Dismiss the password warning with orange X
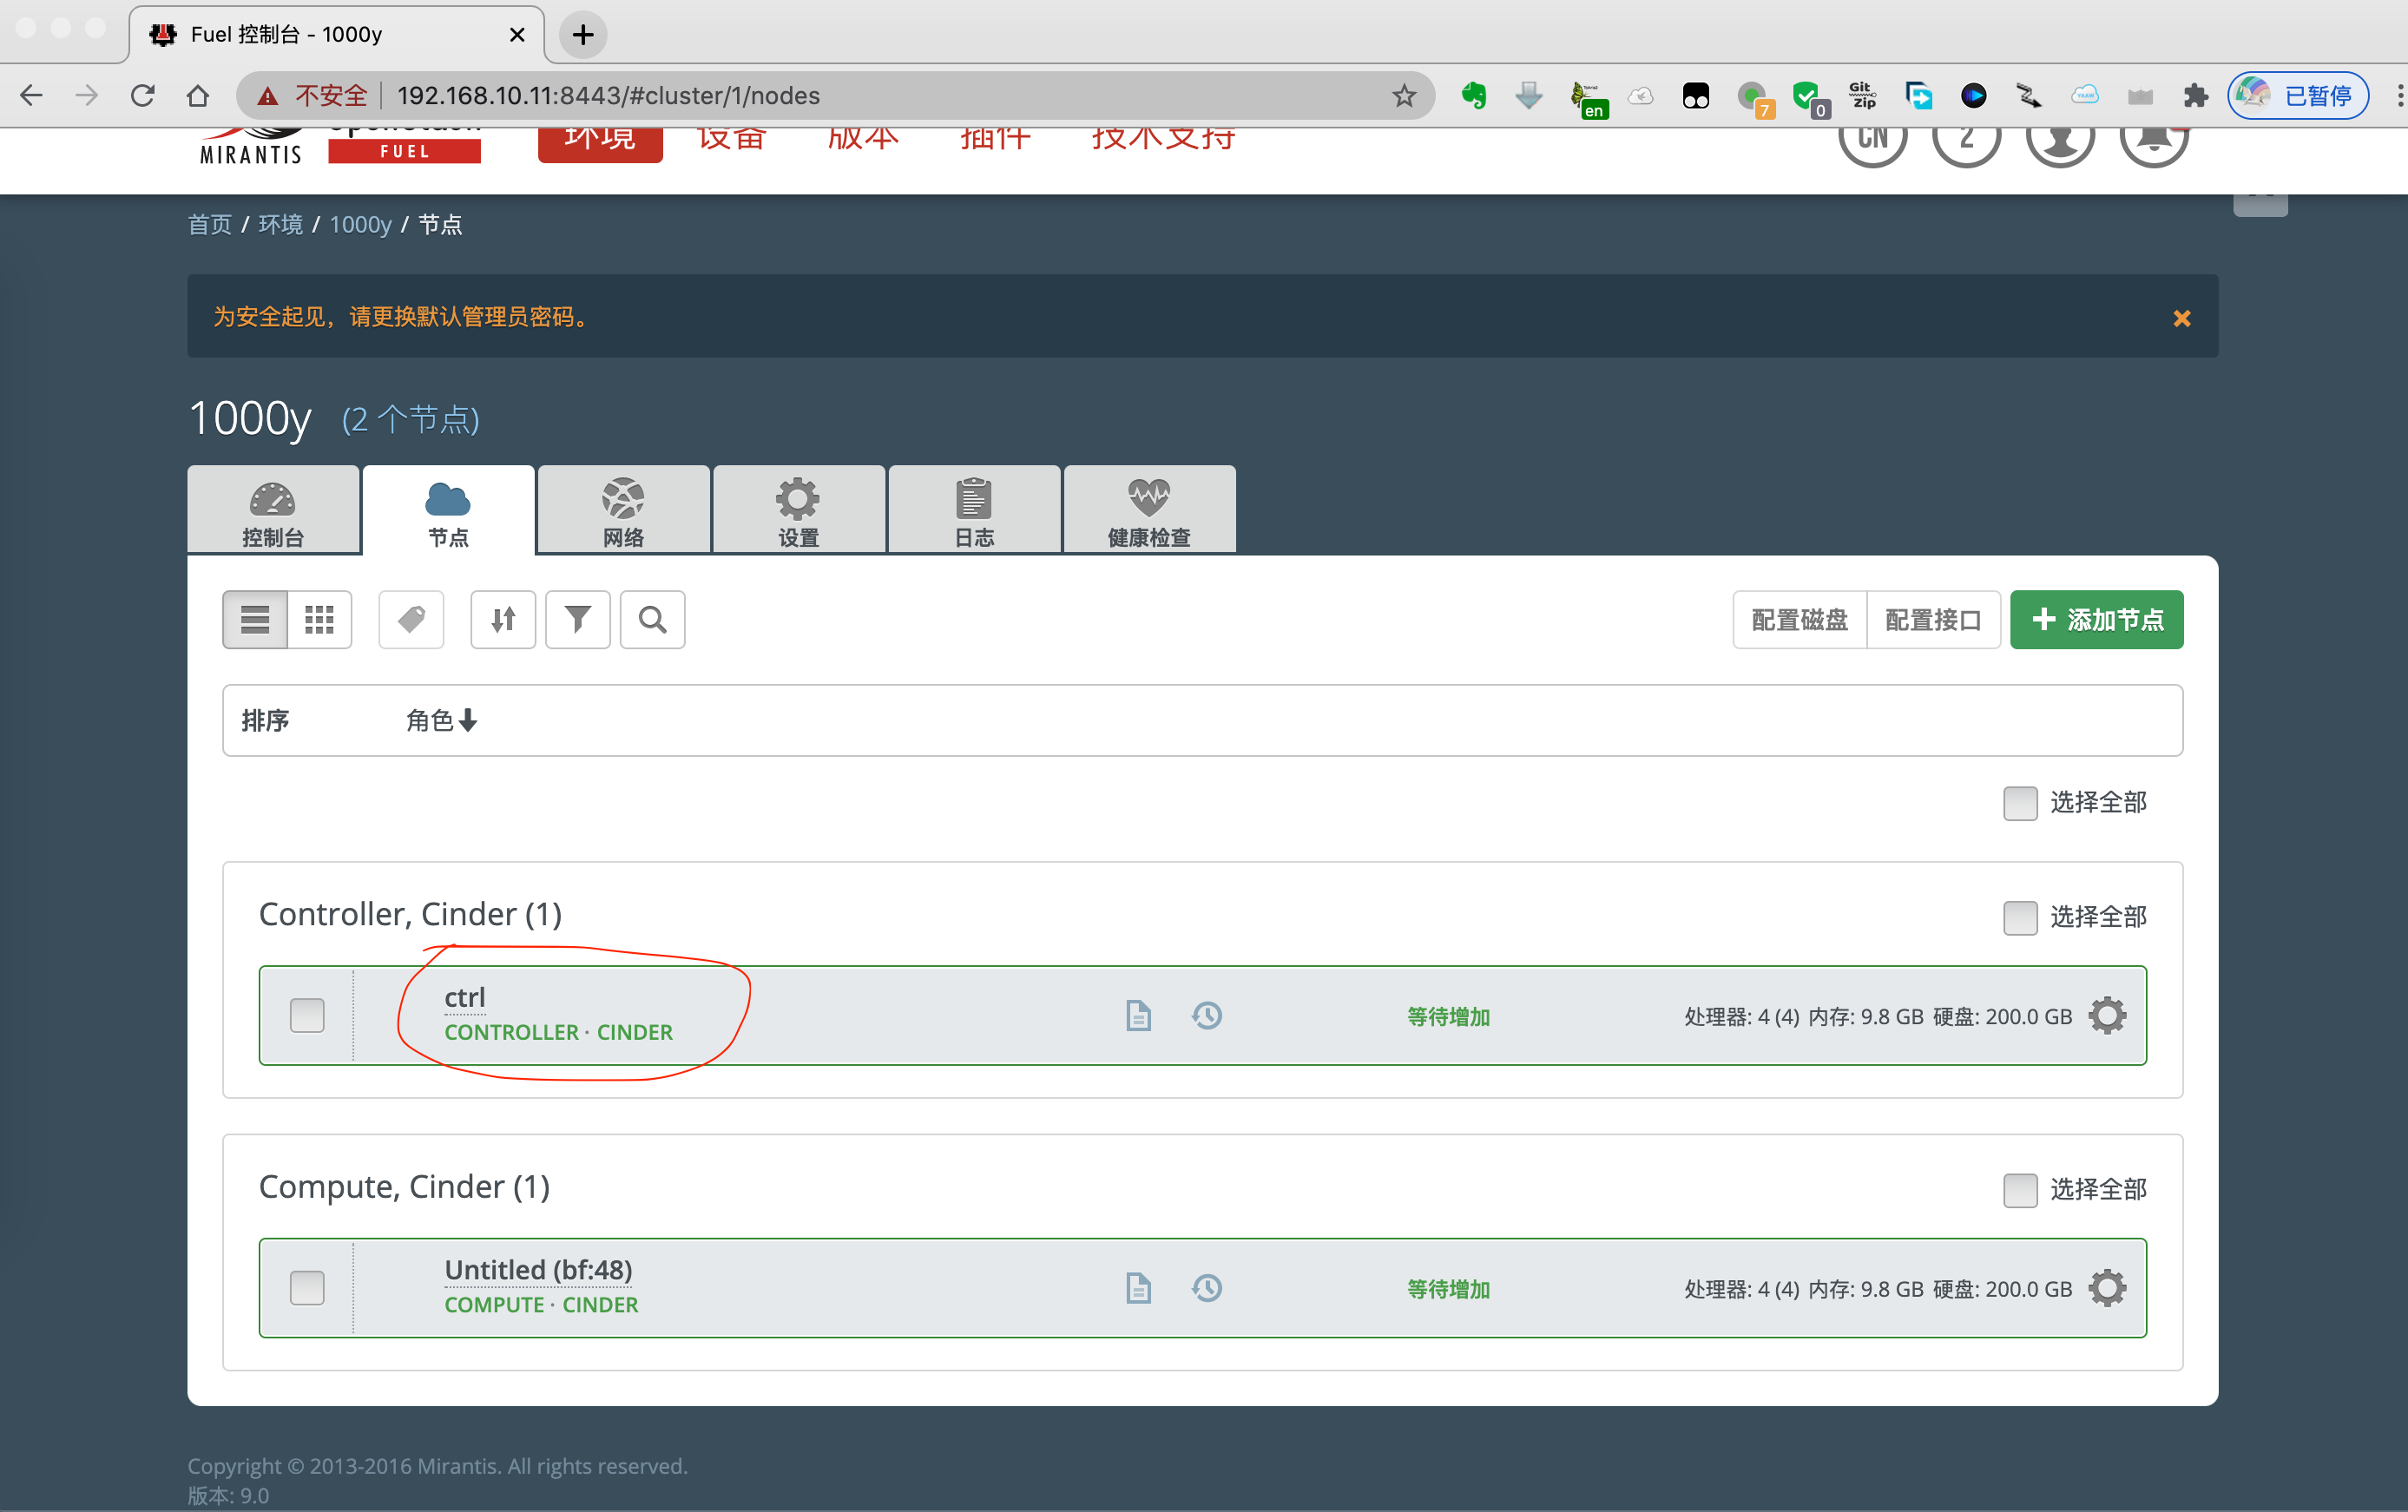Viewport: 2408px width, 1512px height. (x=2182, y=318)
